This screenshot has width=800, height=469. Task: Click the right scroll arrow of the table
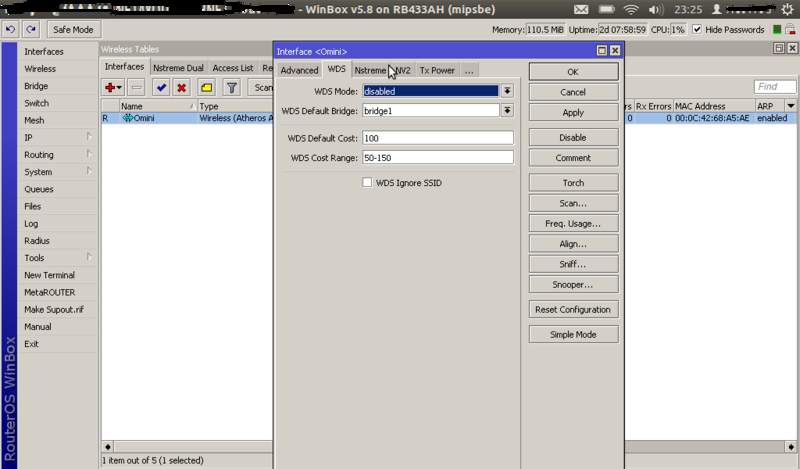[791, 447]
